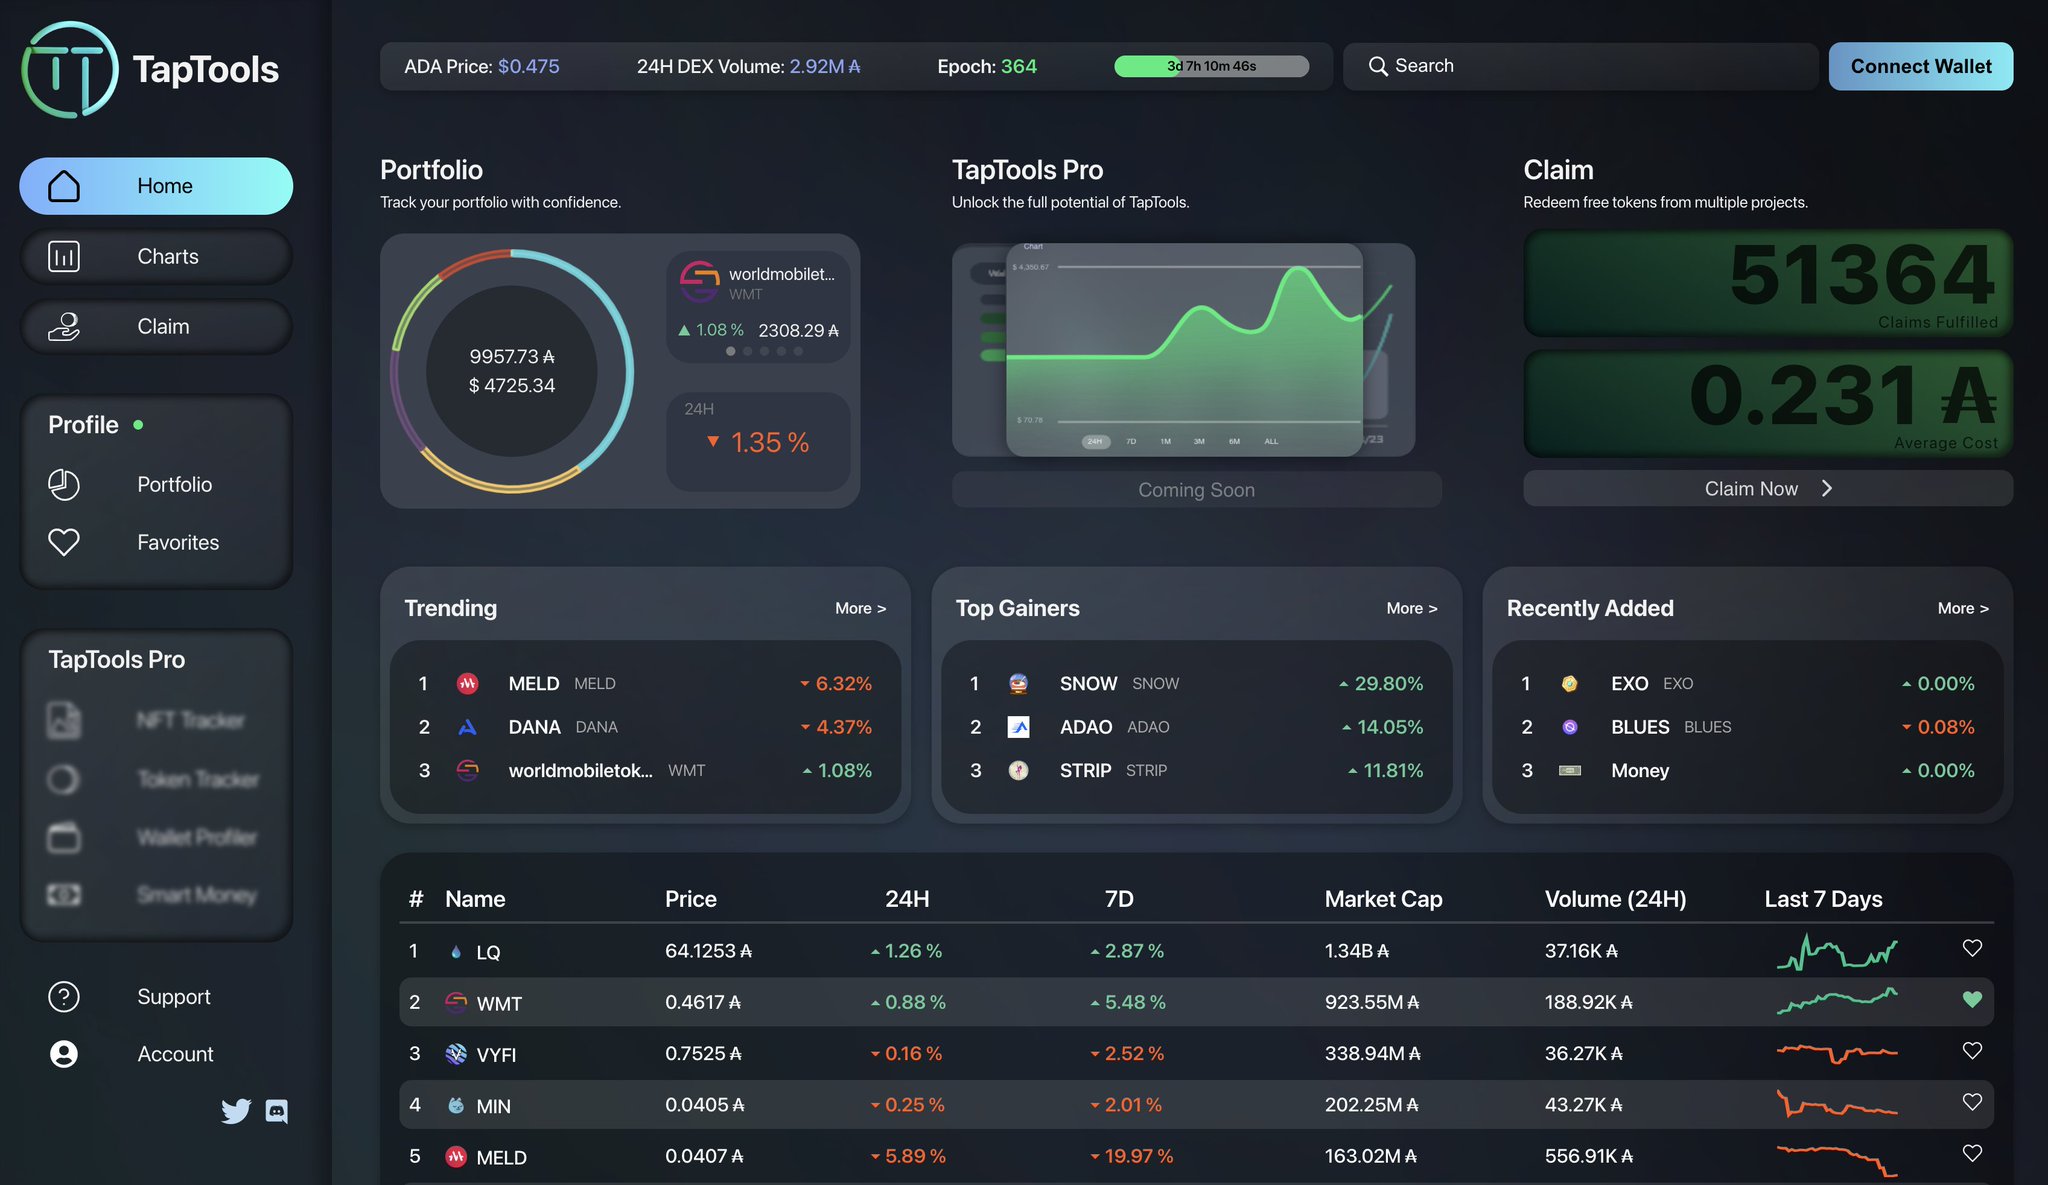Image resolution: width=2048 pixels, height=1185 pixels.
Task: Open the Charts menu item
Action: coord(156,257)
